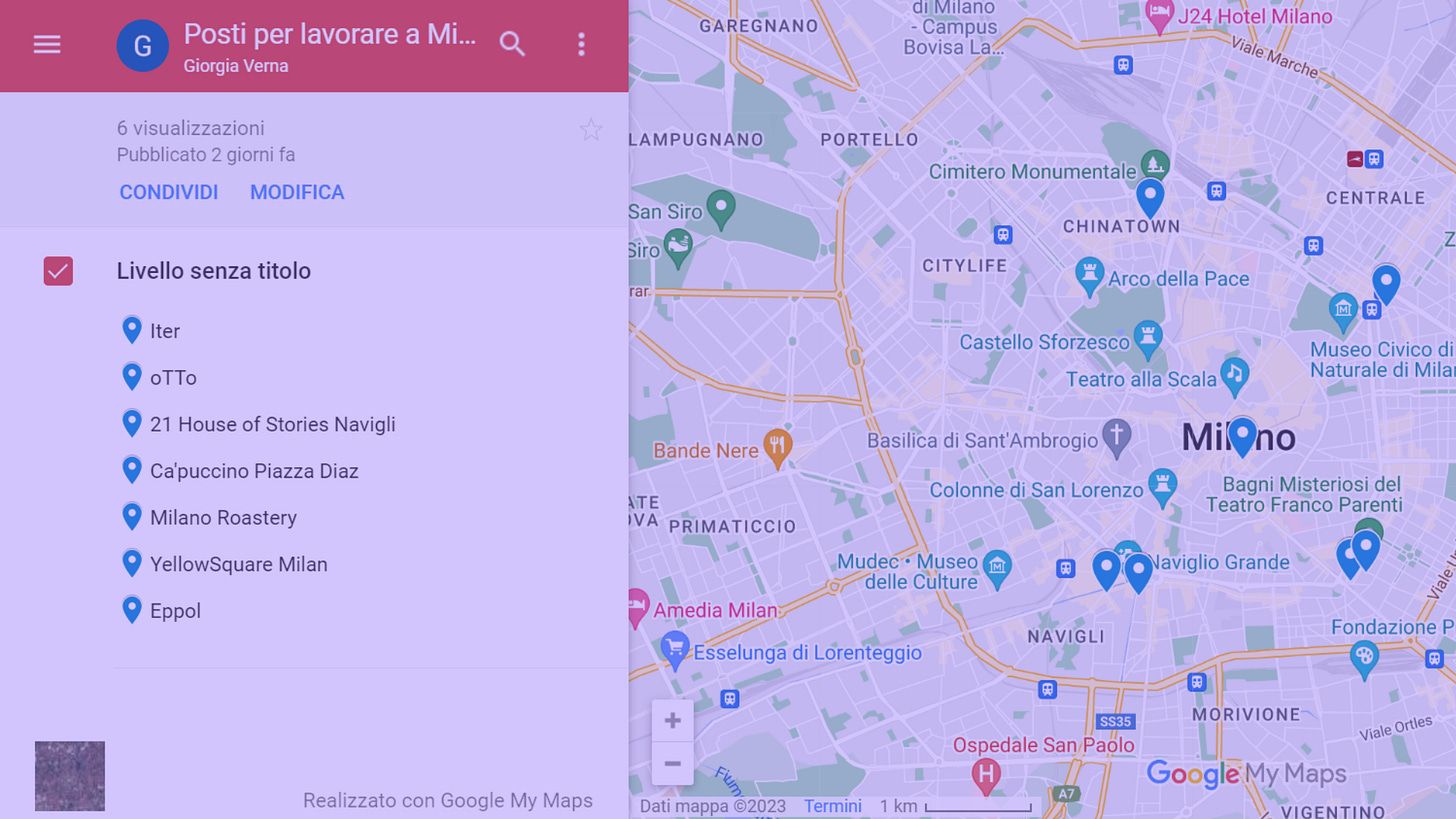Screen dimensions: 1456x819
Task: Select YellowSquare Milan list entry
Action: (x=239, y=564)
